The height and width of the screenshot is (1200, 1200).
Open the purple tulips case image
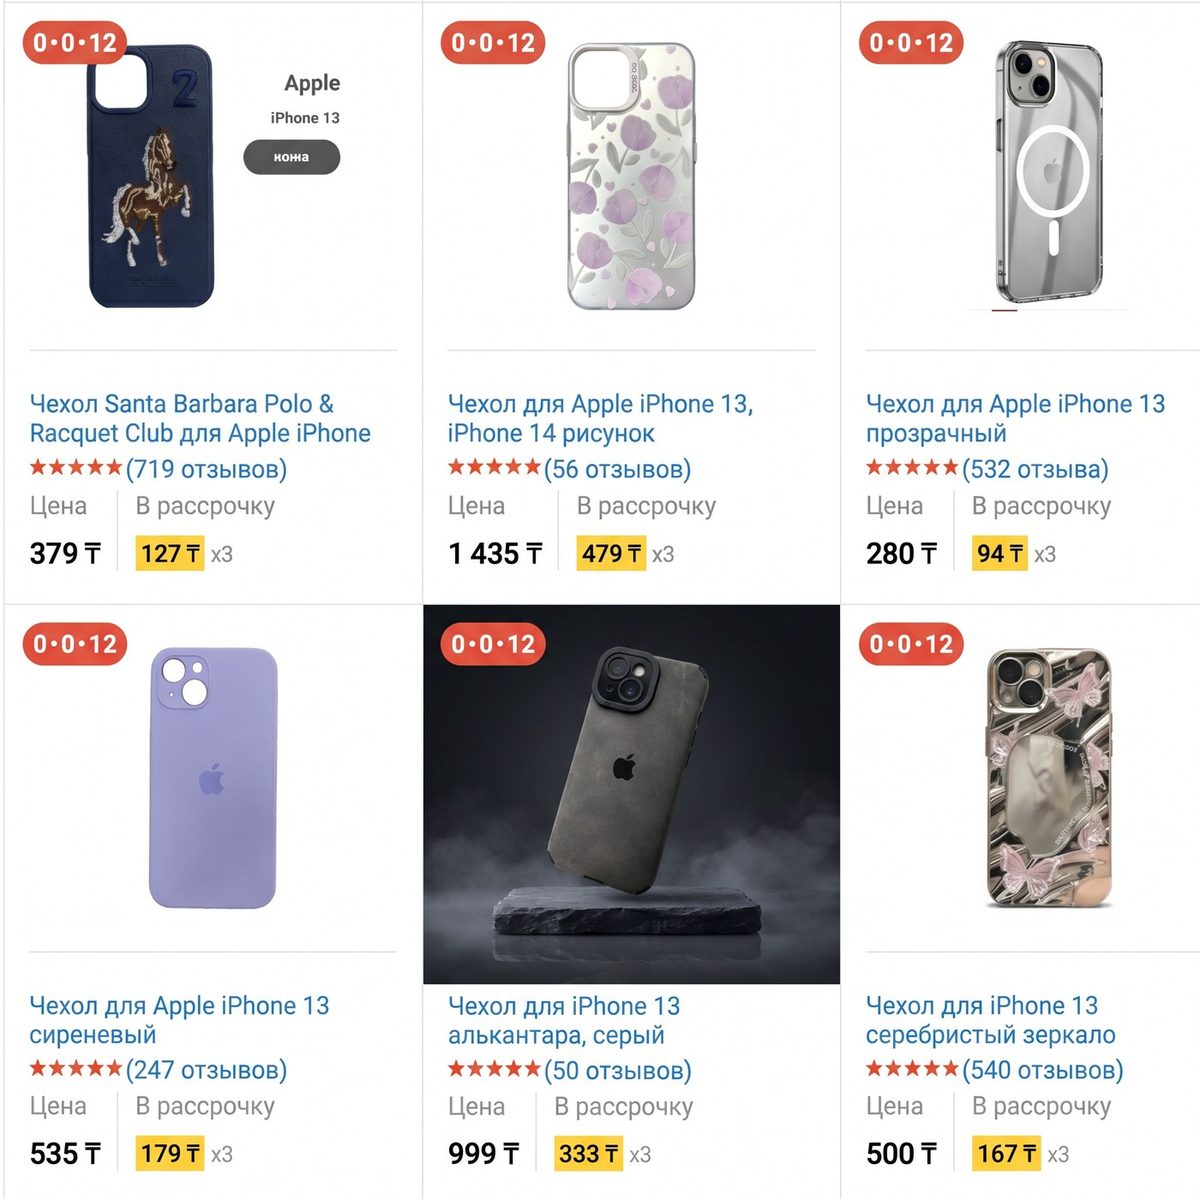tap(631, 176)
